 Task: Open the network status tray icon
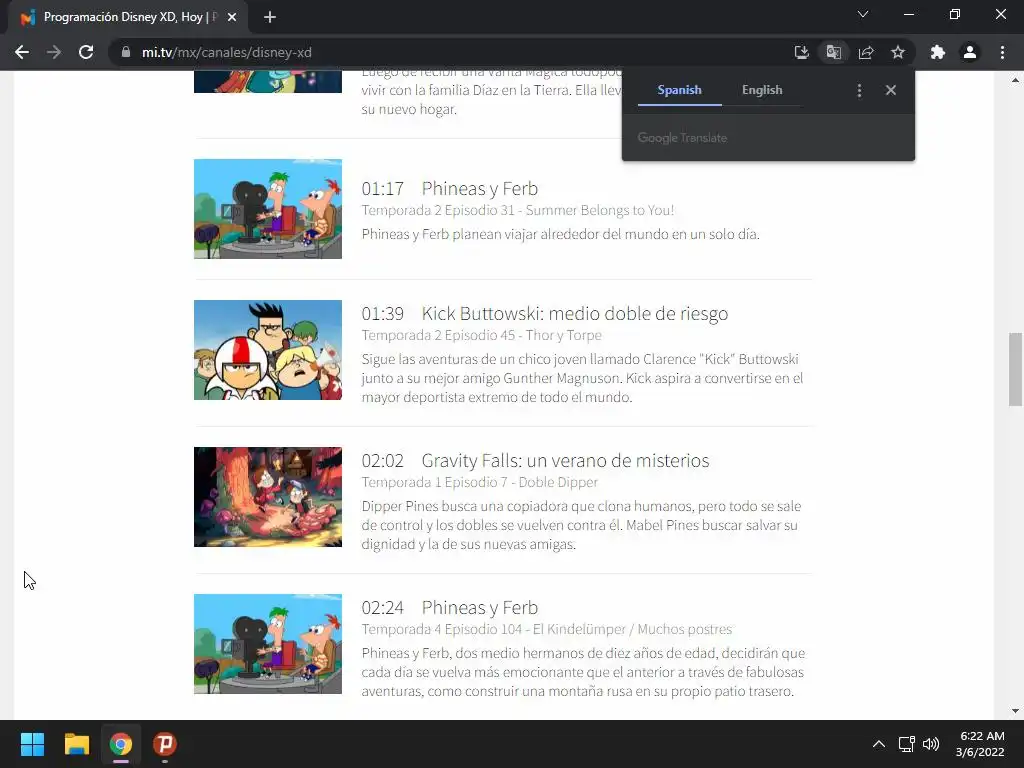coord(906,744)
